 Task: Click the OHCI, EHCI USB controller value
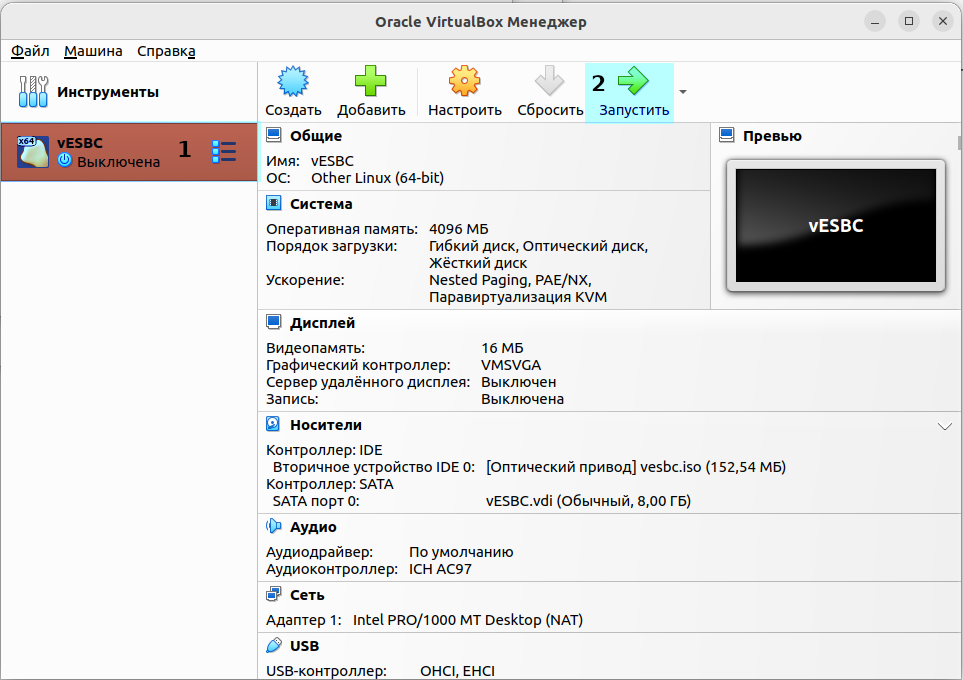(457, 671)
